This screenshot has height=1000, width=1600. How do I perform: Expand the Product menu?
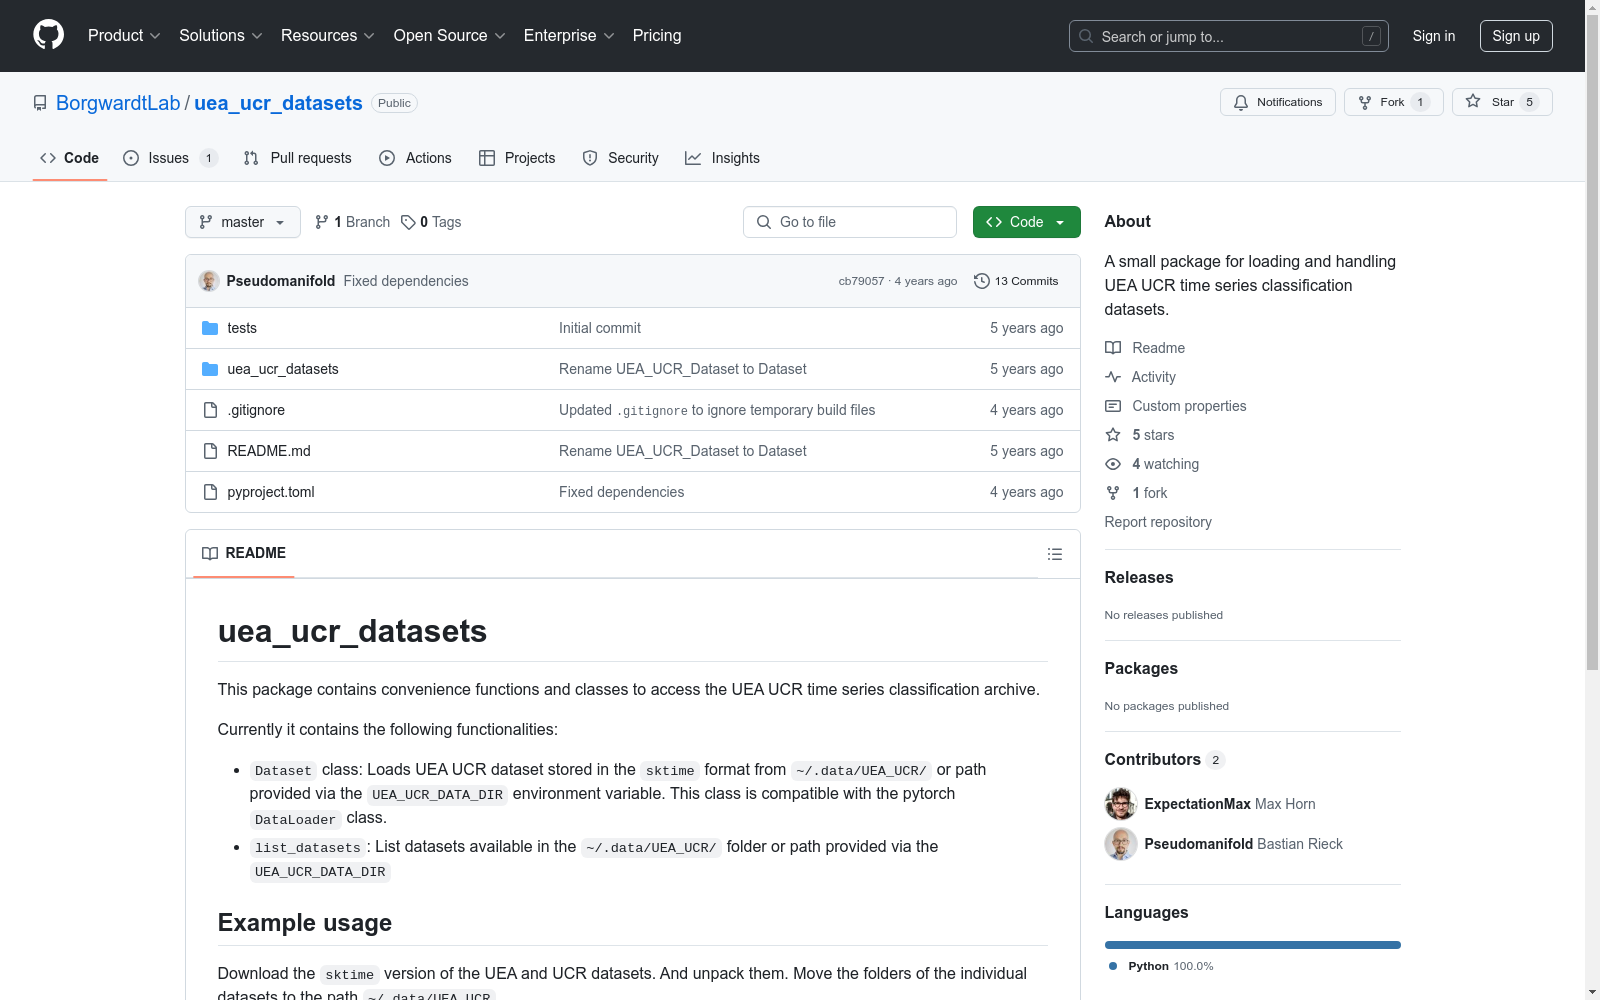pos(124,35)
